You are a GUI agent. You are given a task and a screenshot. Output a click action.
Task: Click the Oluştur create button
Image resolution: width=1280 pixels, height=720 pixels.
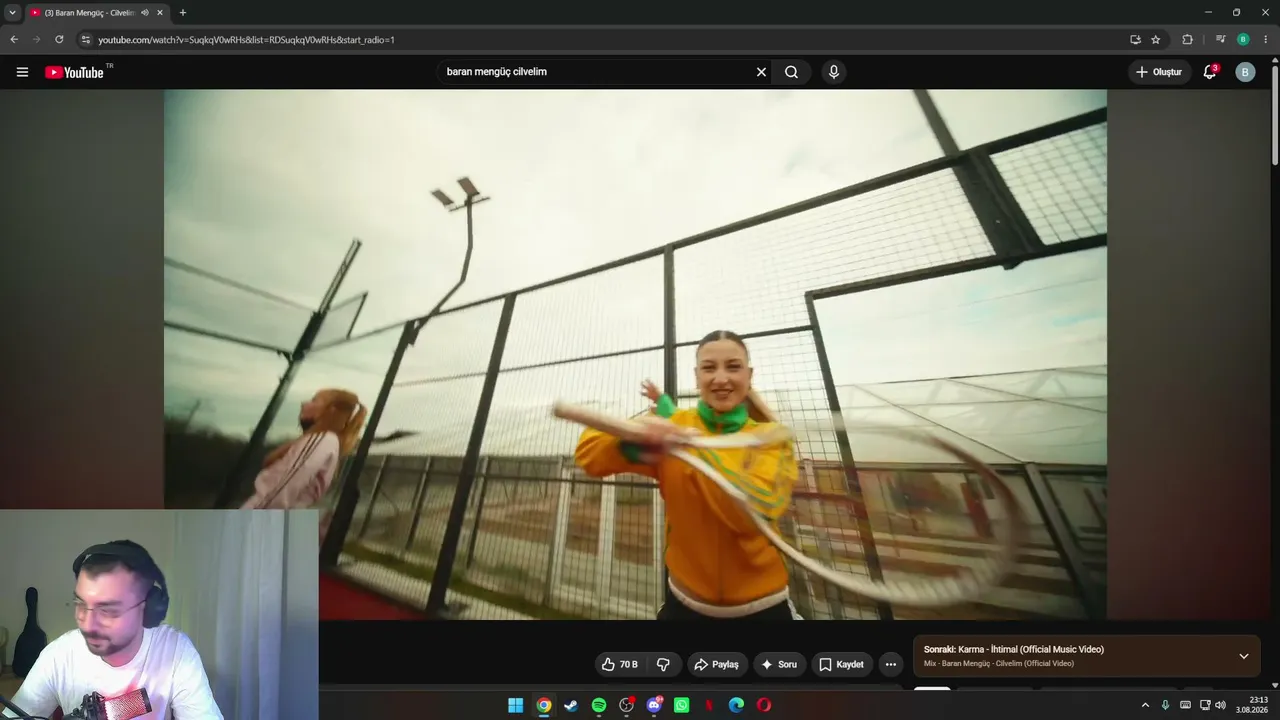[1160, 72]
